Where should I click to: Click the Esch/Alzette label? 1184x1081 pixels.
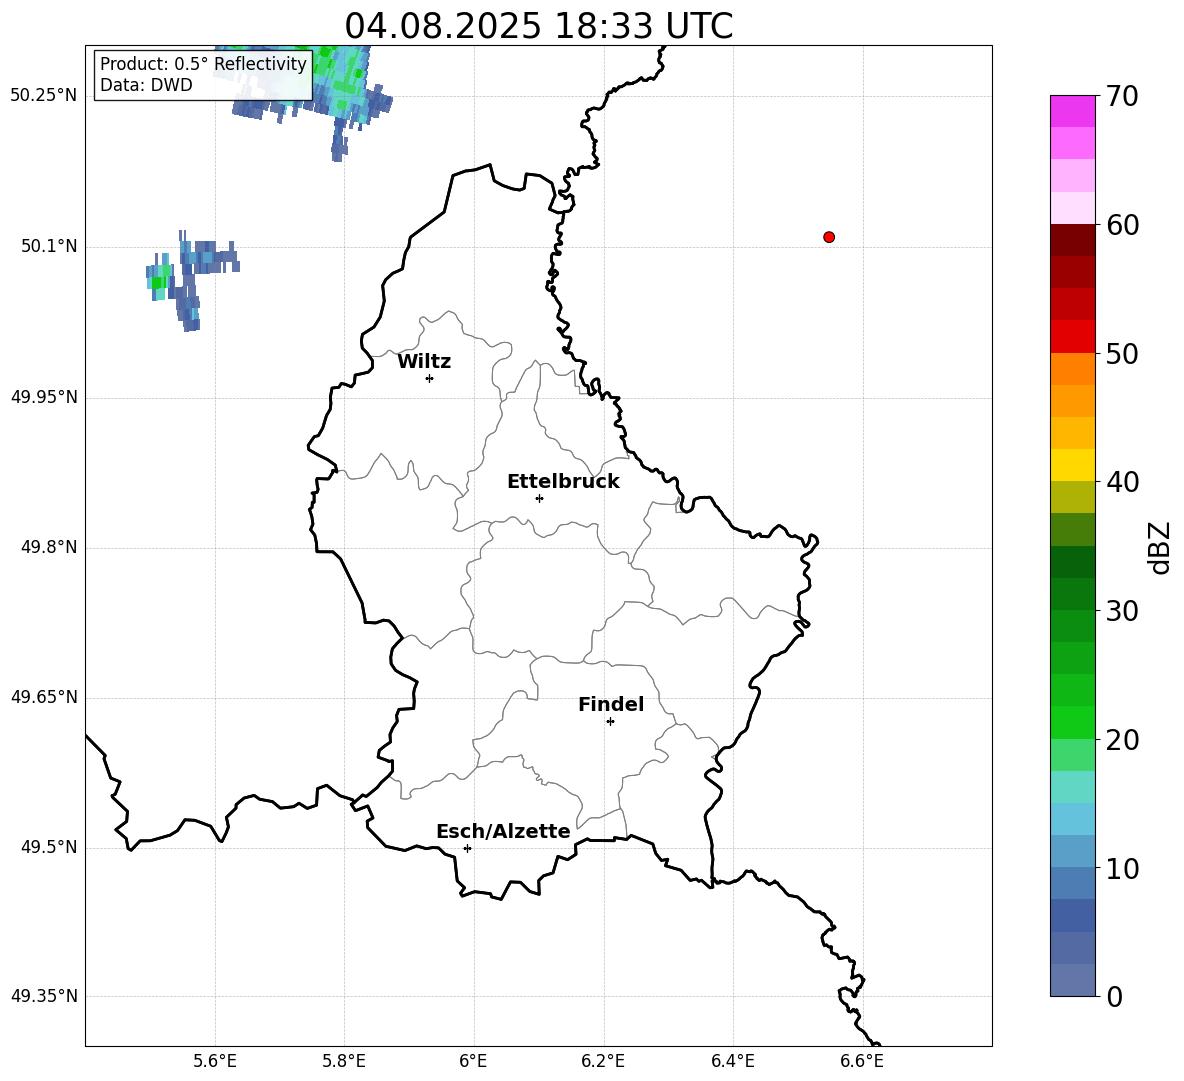coord(503,831)
